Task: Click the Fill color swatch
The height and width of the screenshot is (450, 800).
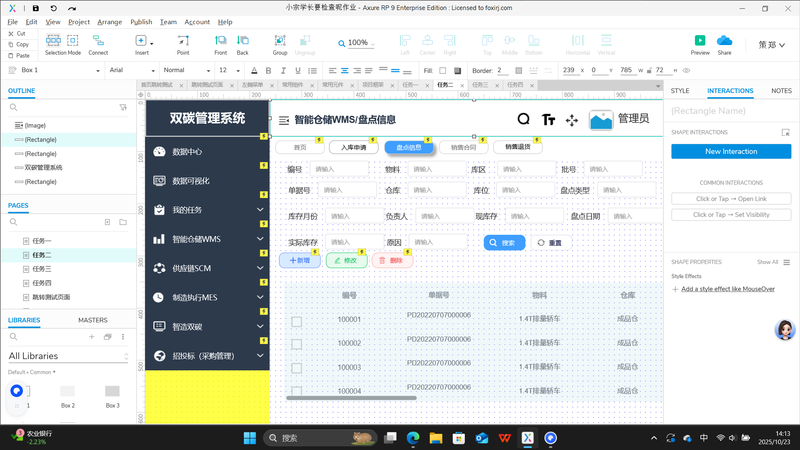Action: click(456, 70)
